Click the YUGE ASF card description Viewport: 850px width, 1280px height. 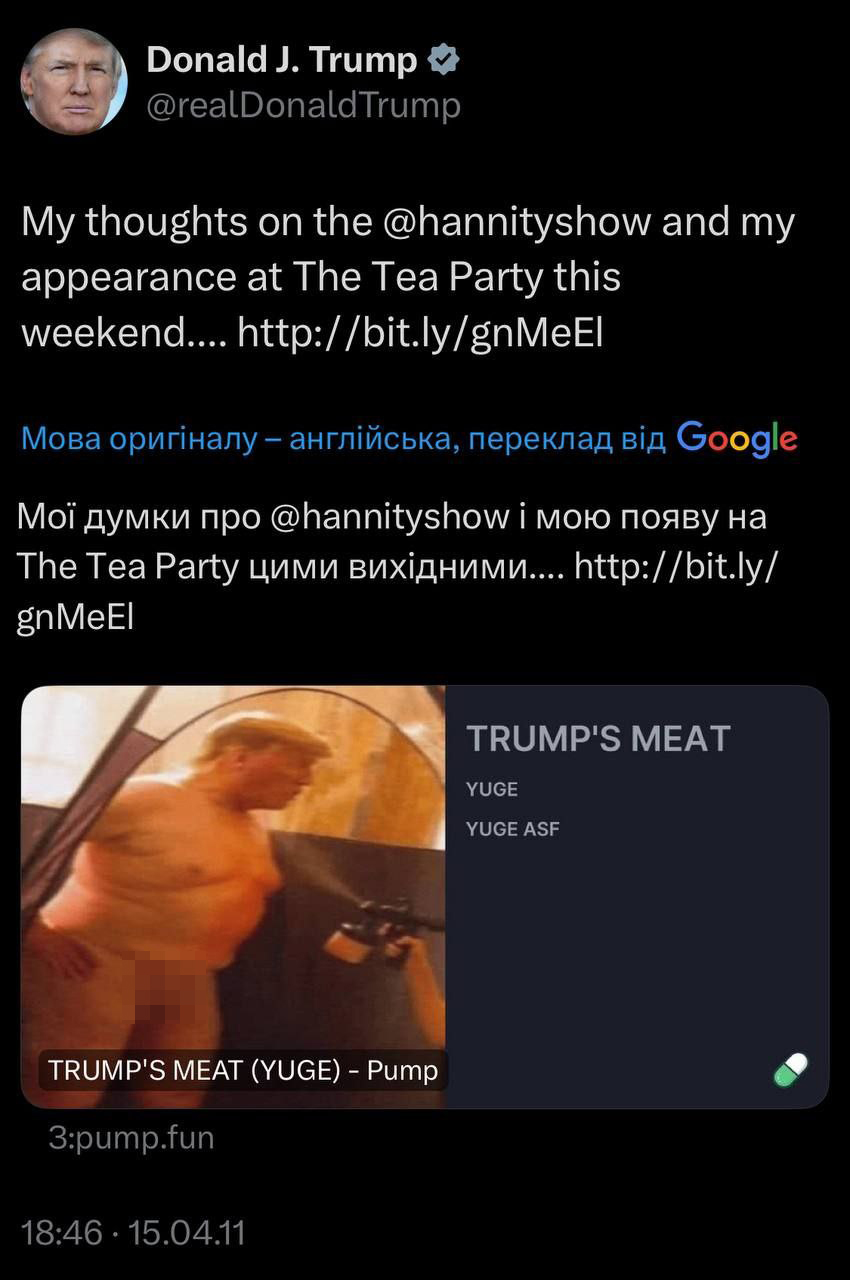tap(513, 829)
